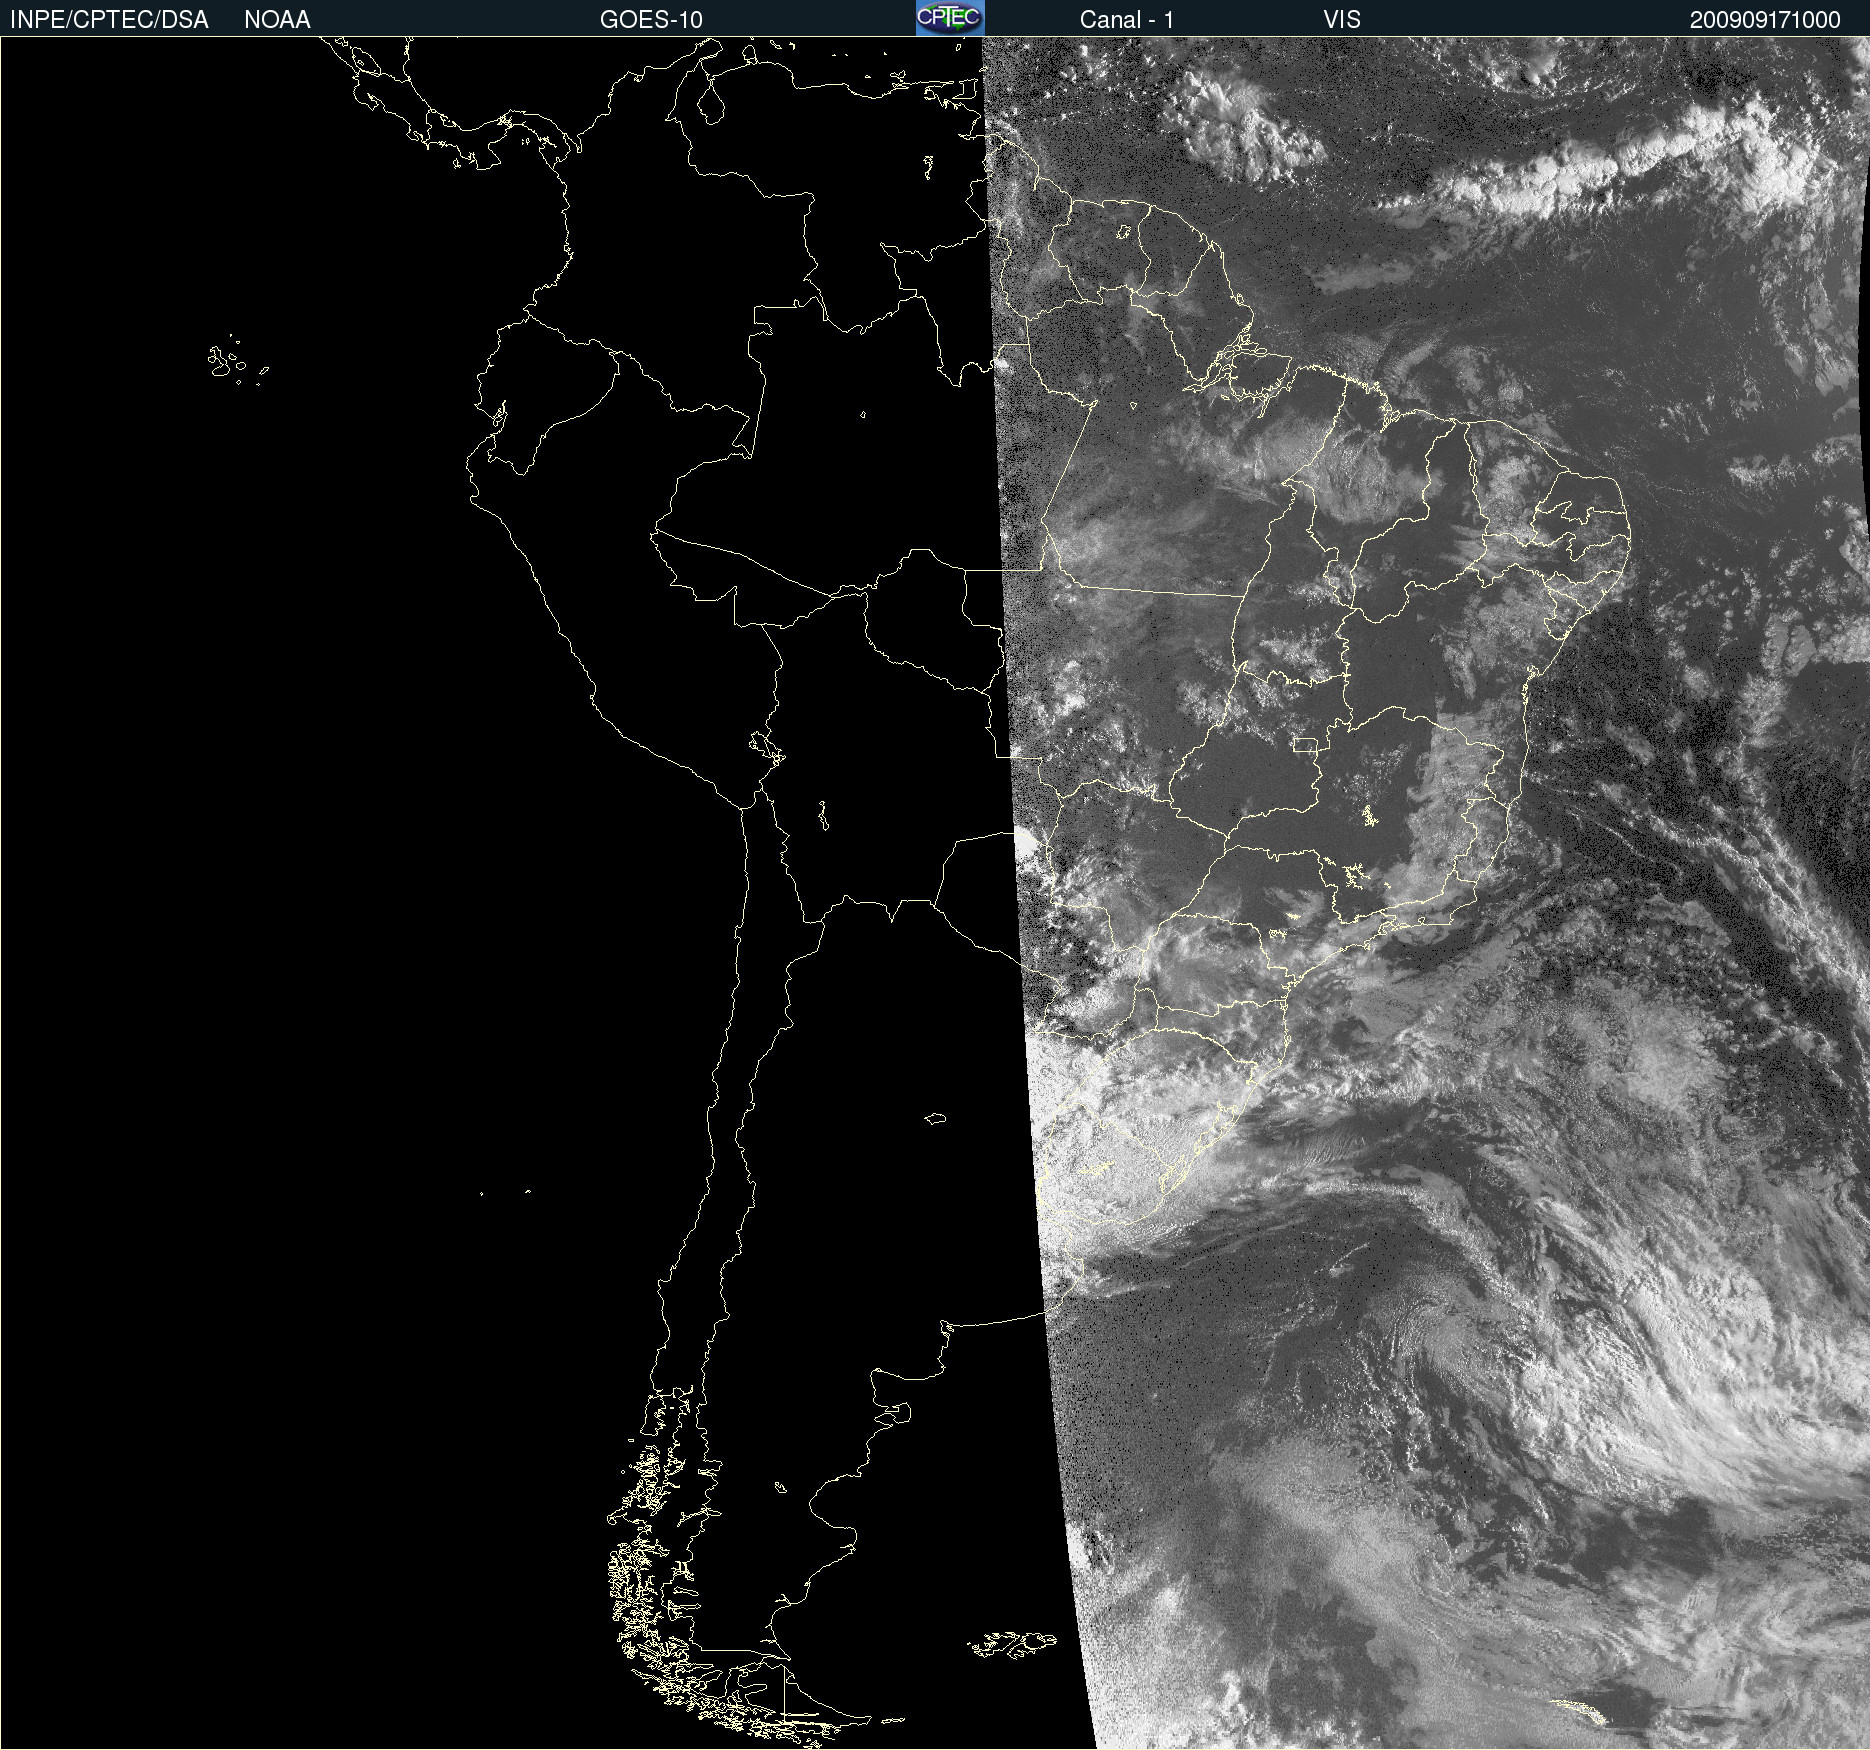Select the VIS label in header

click(1342, 20)
